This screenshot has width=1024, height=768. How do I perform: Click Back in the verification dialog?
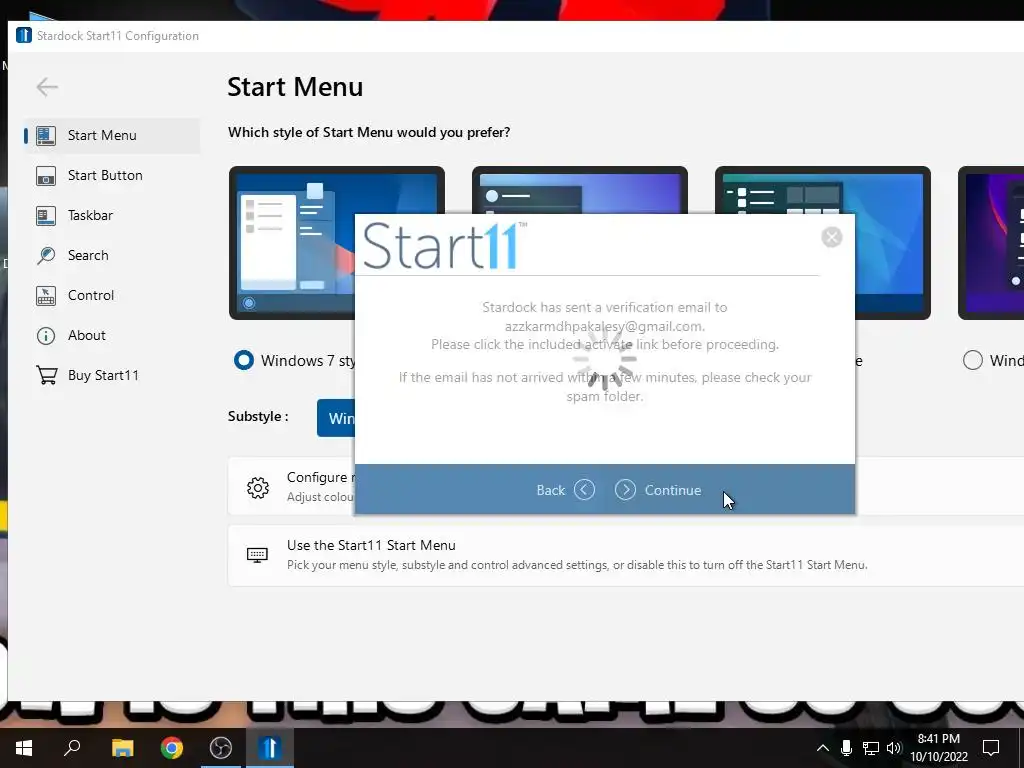(x=565, y=490)
